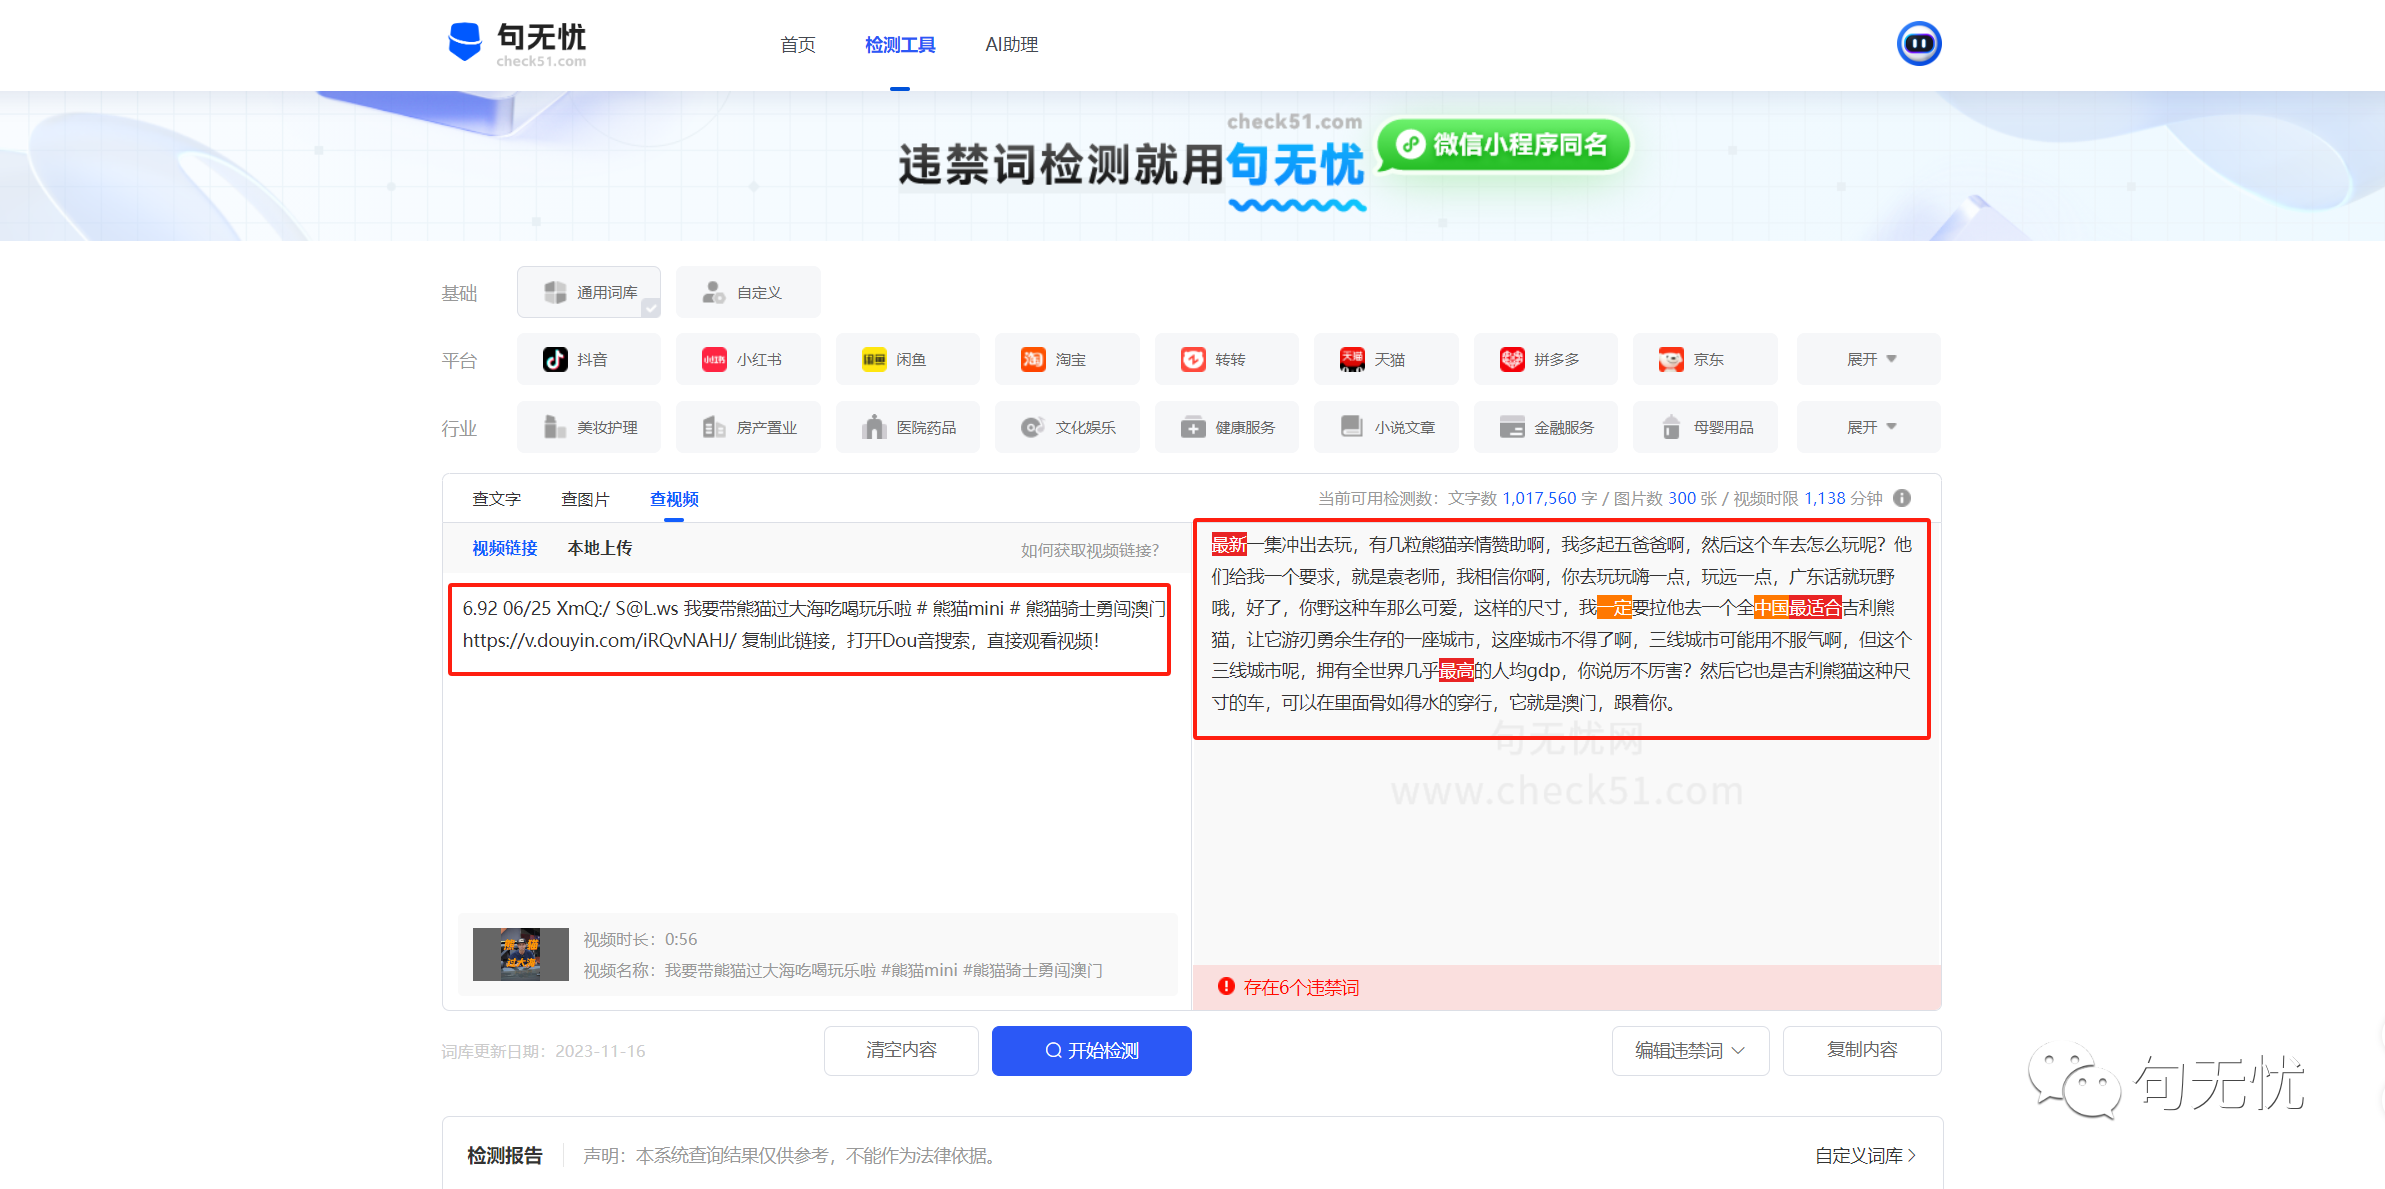Screen dimensions: 2385x1189
Task: Click the 自定义 user icon
Action: pyautogui.click(x=714, y=292)
